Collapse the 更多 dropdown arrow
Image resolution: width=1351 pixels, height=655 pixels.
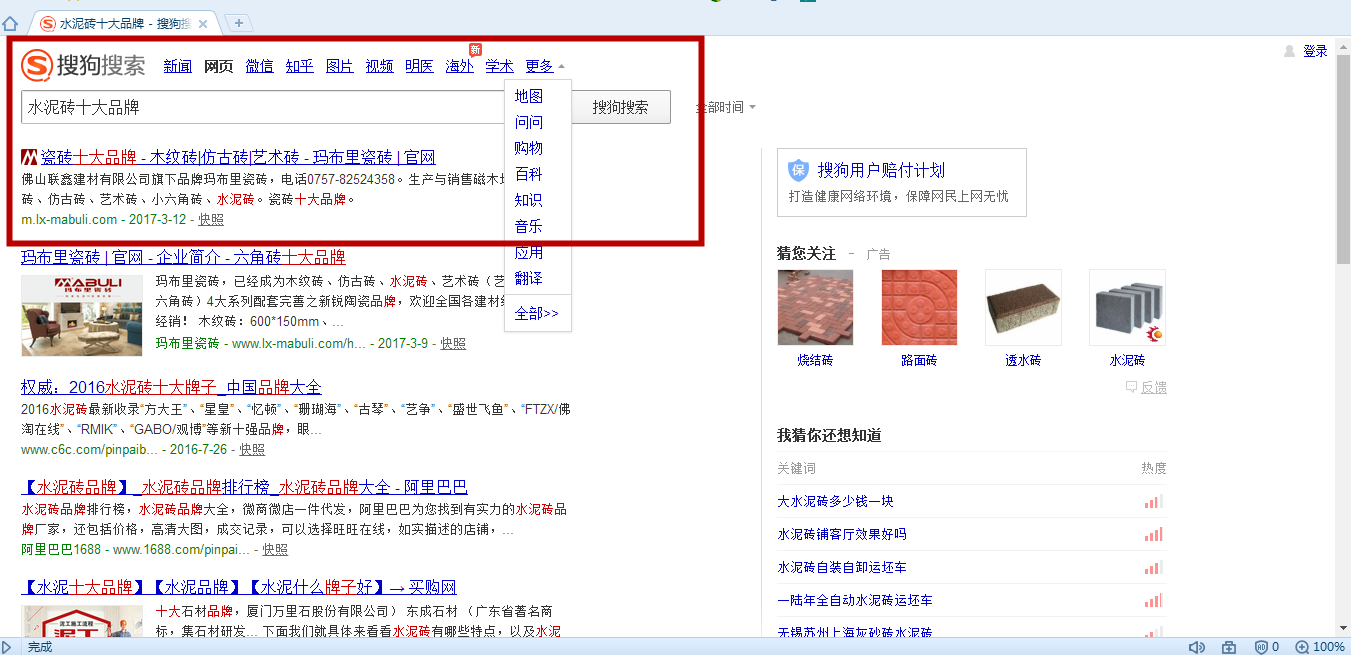coord(561,67)
